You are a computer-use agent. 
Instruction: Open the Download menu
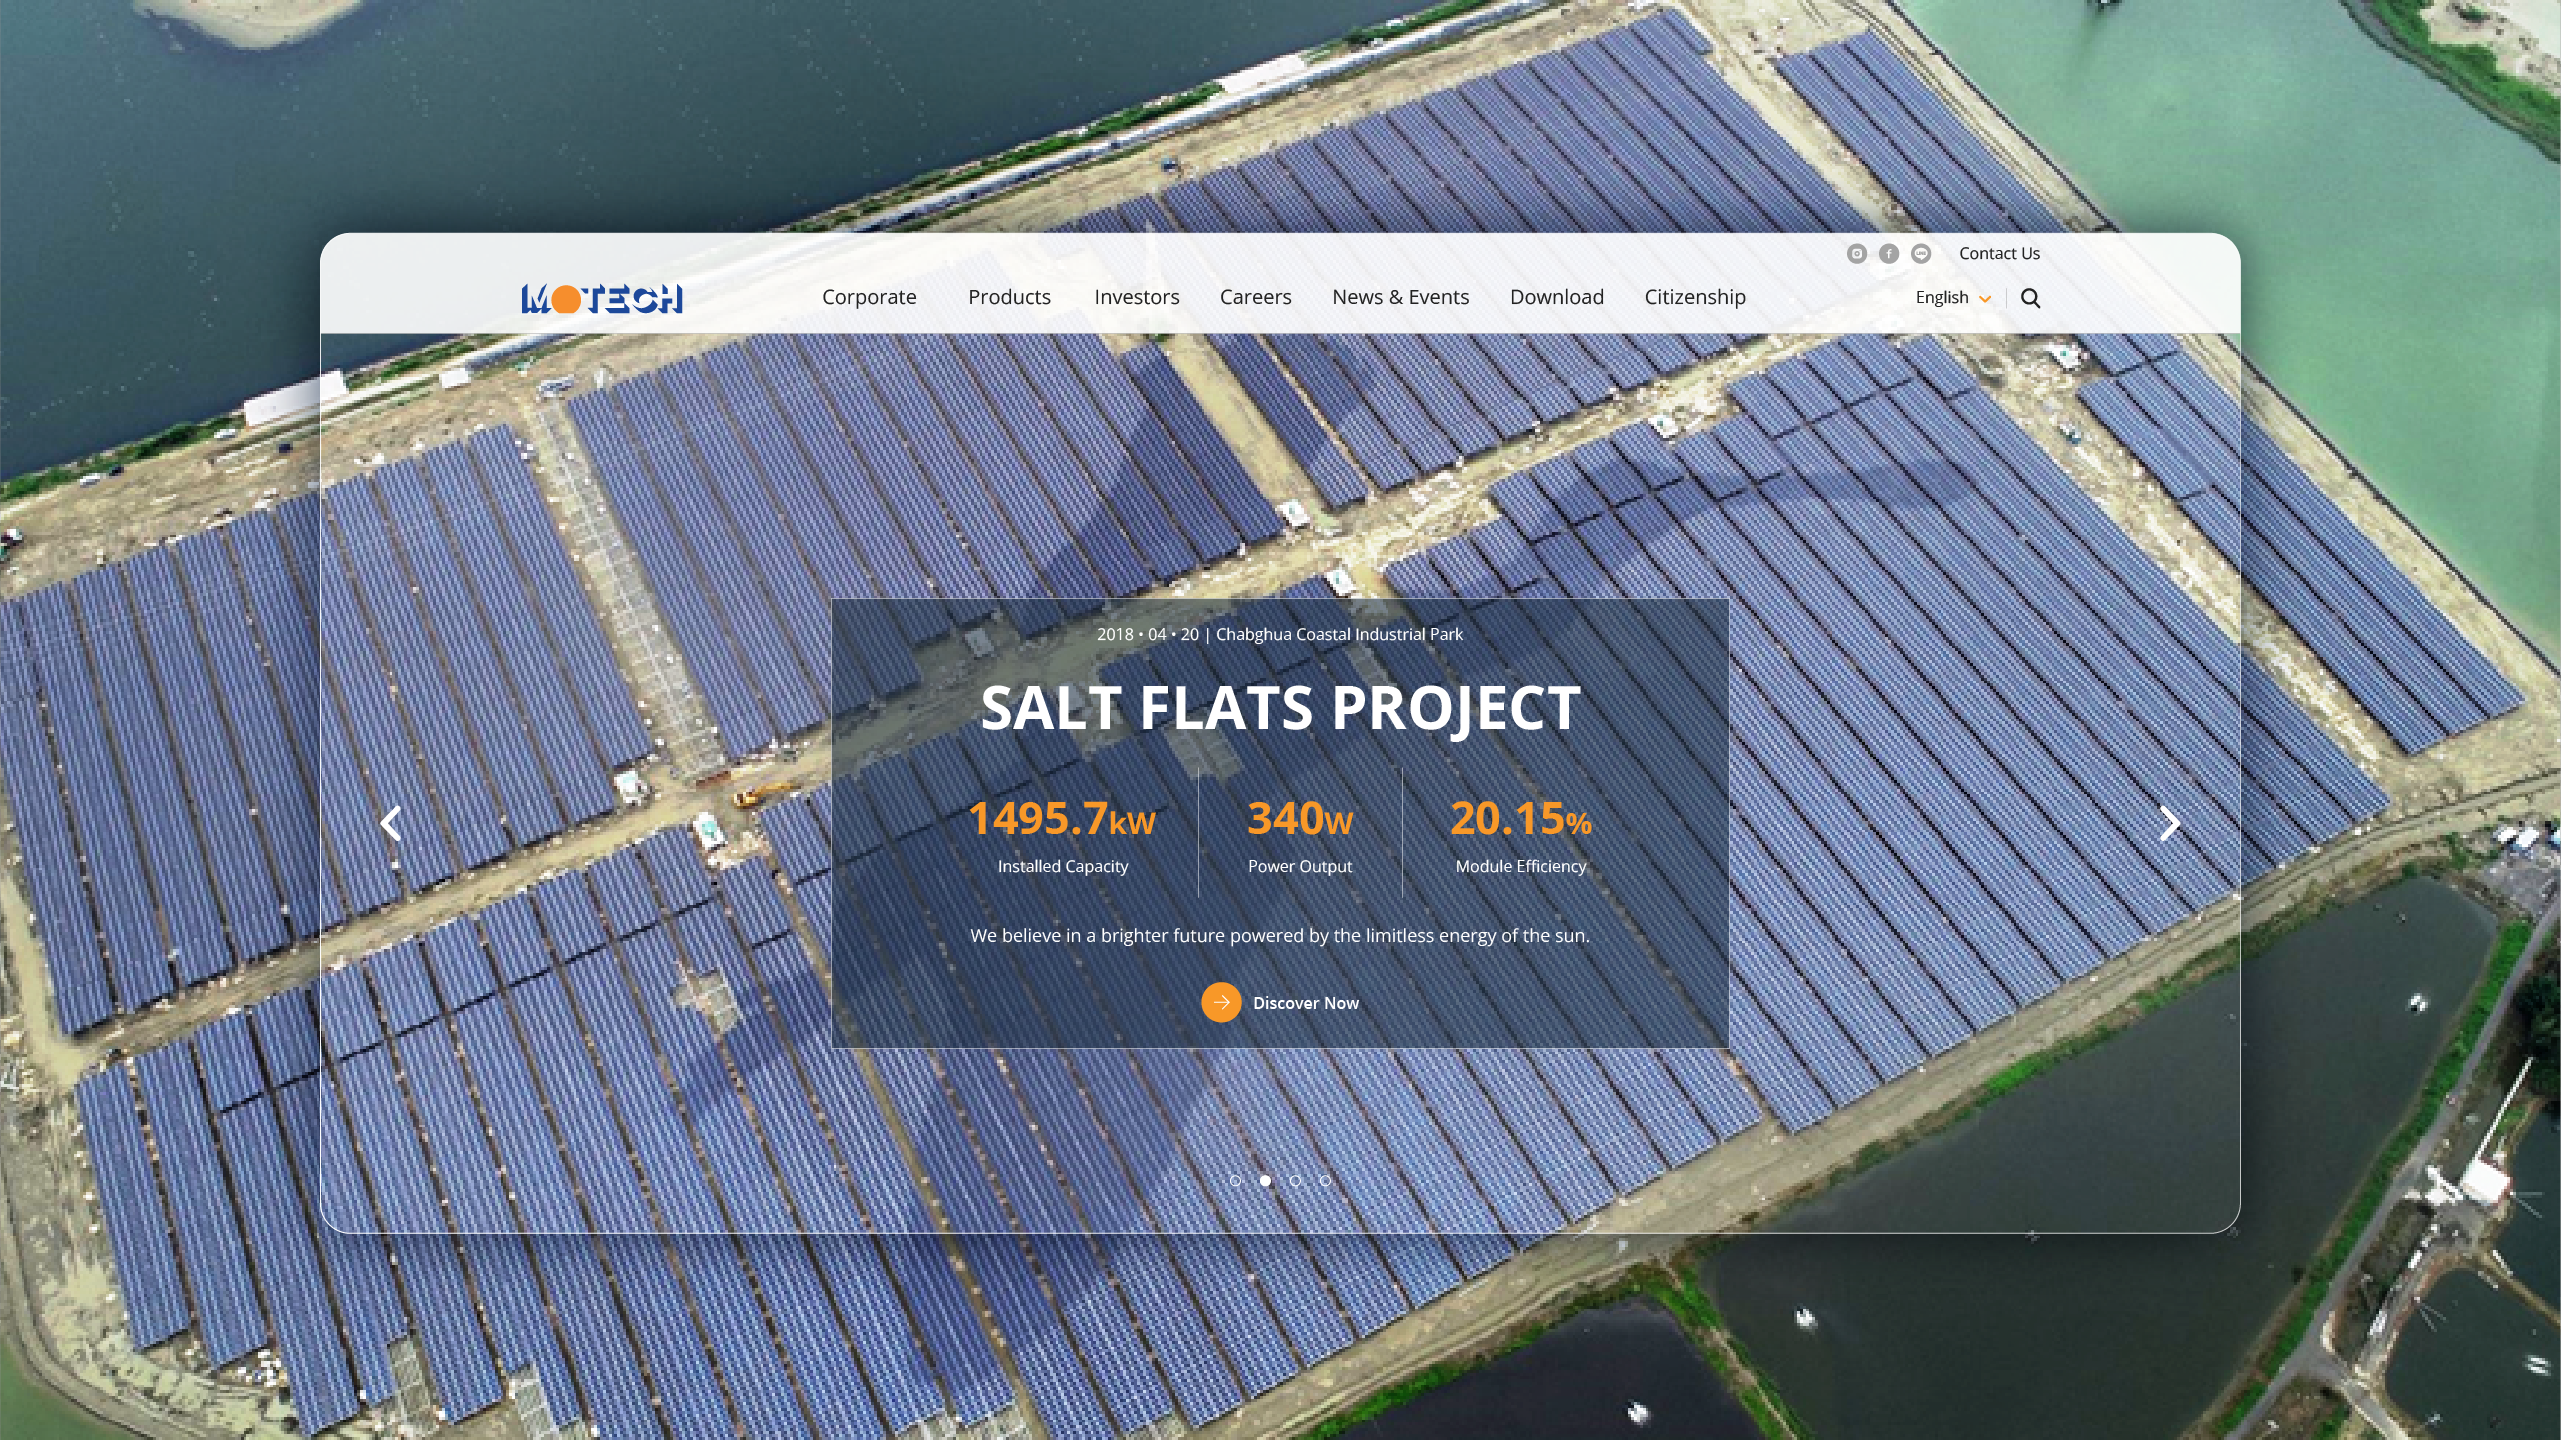[x=1556, y=297]
